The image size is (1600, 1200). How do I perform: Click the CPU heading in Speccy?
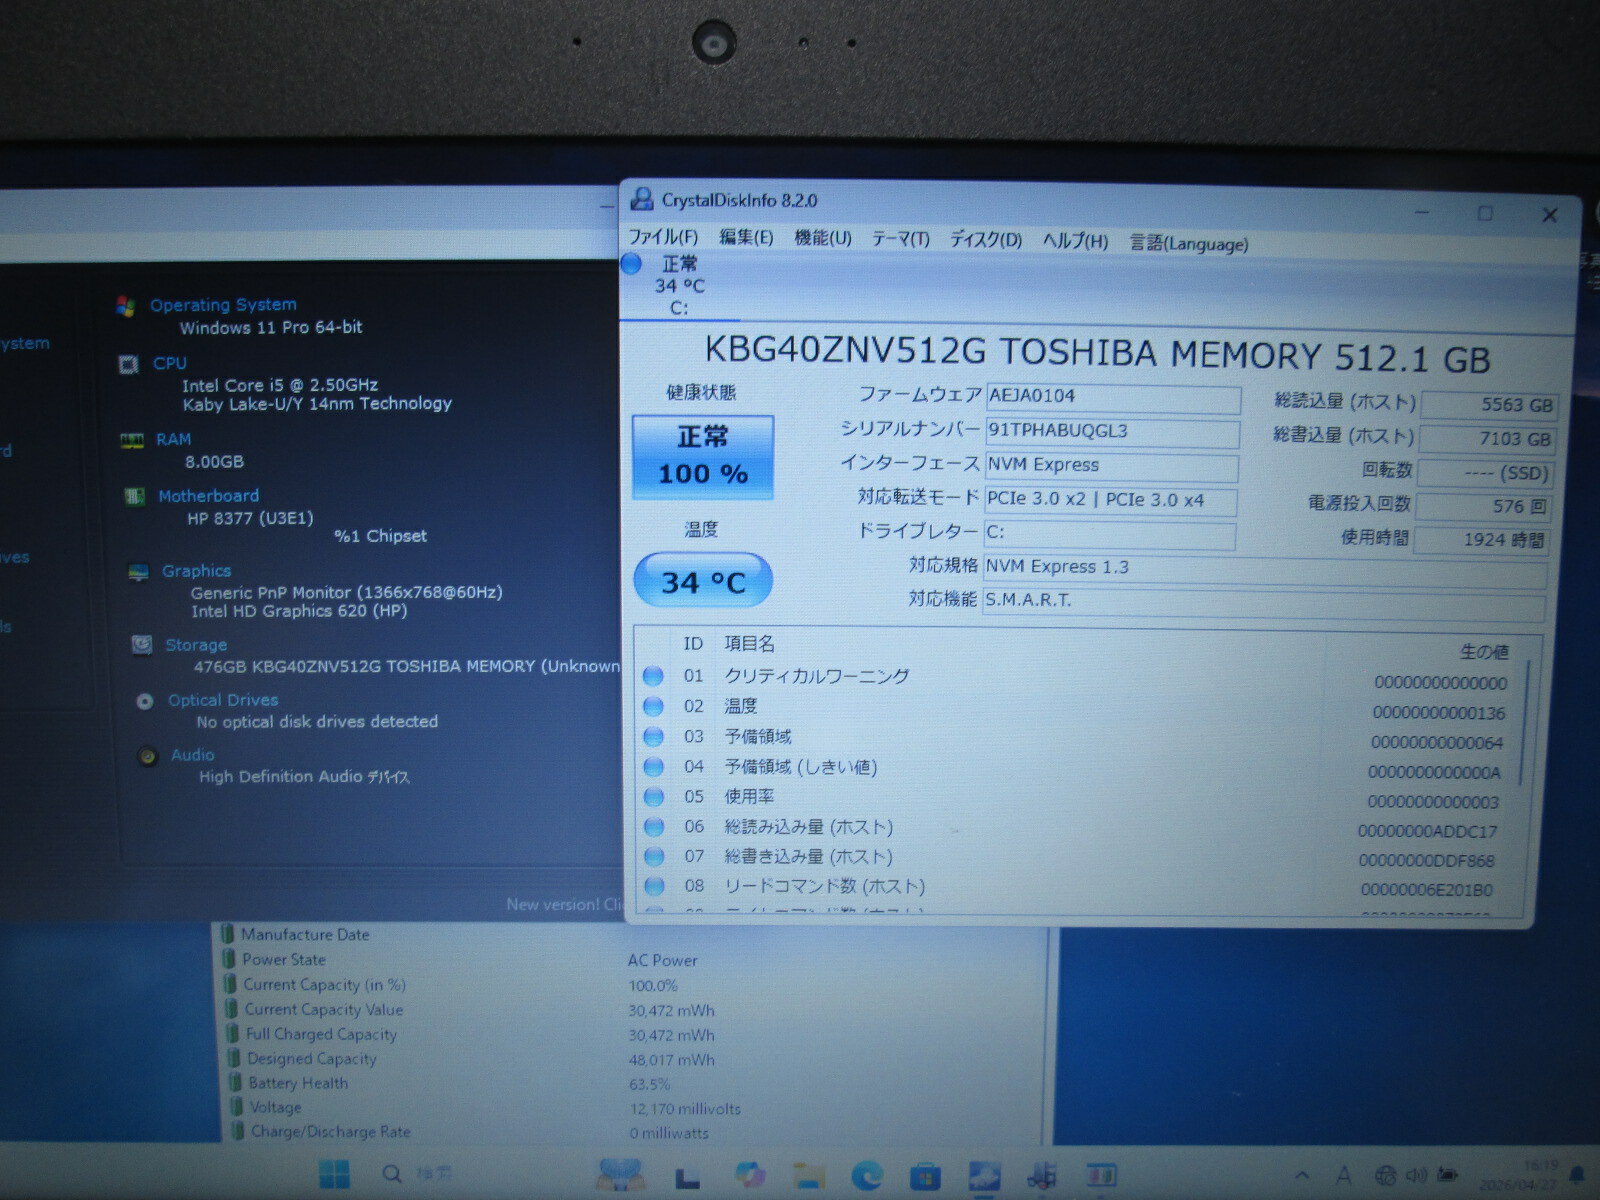[169, 363]
